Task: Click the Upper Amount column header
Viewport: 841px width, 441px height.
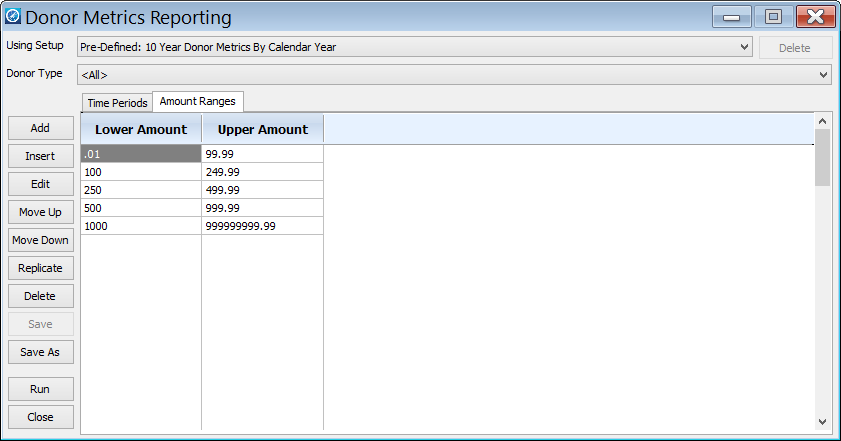Action: (263, 129)
